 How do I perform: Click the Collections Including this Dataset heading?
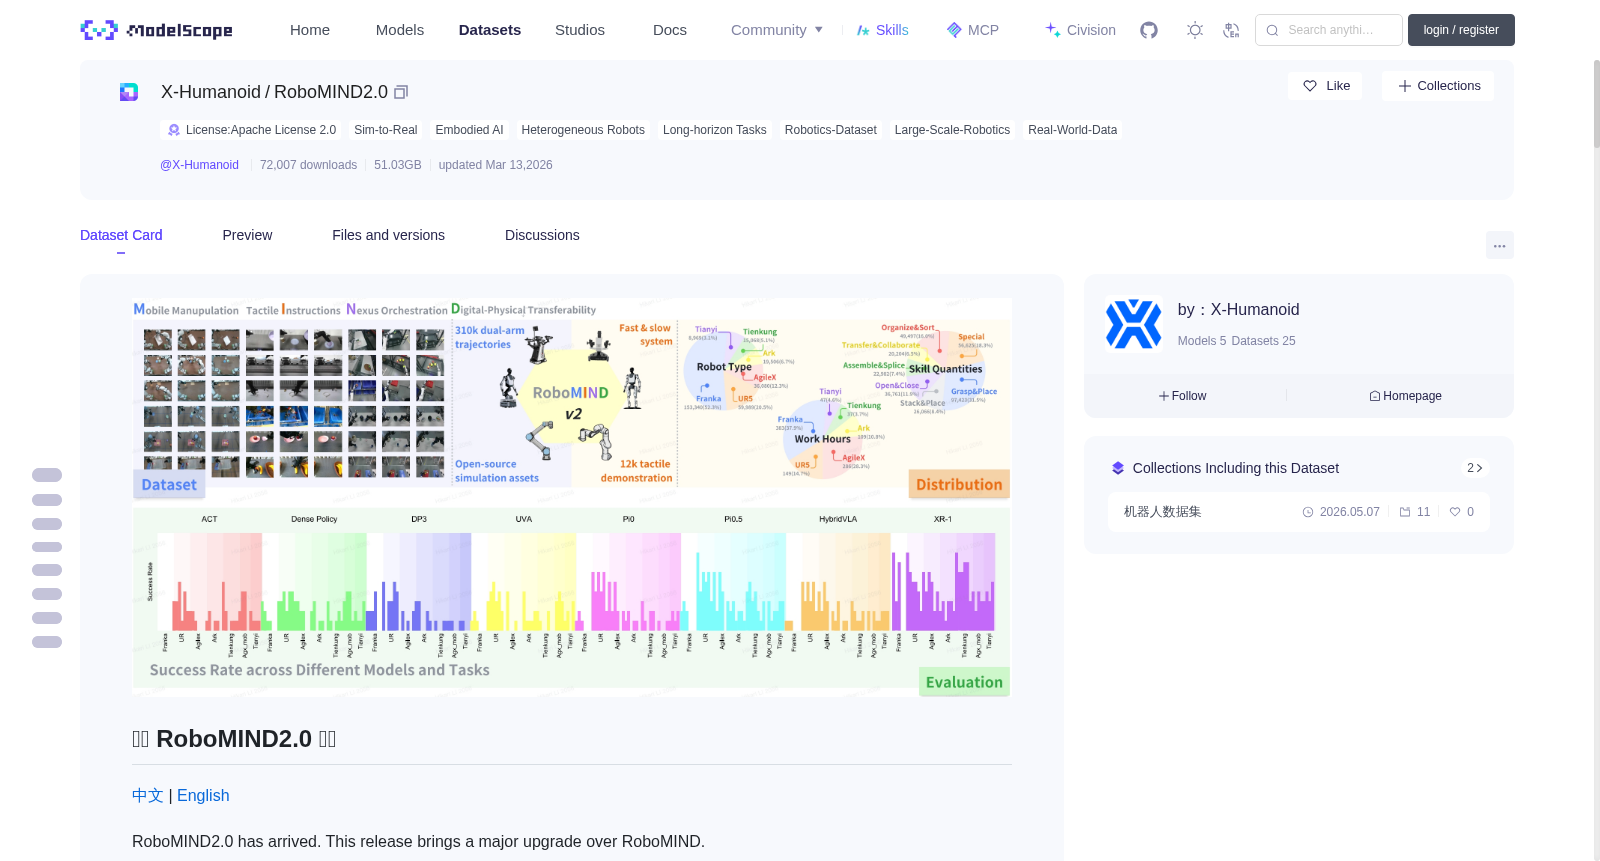point(1235,468)
